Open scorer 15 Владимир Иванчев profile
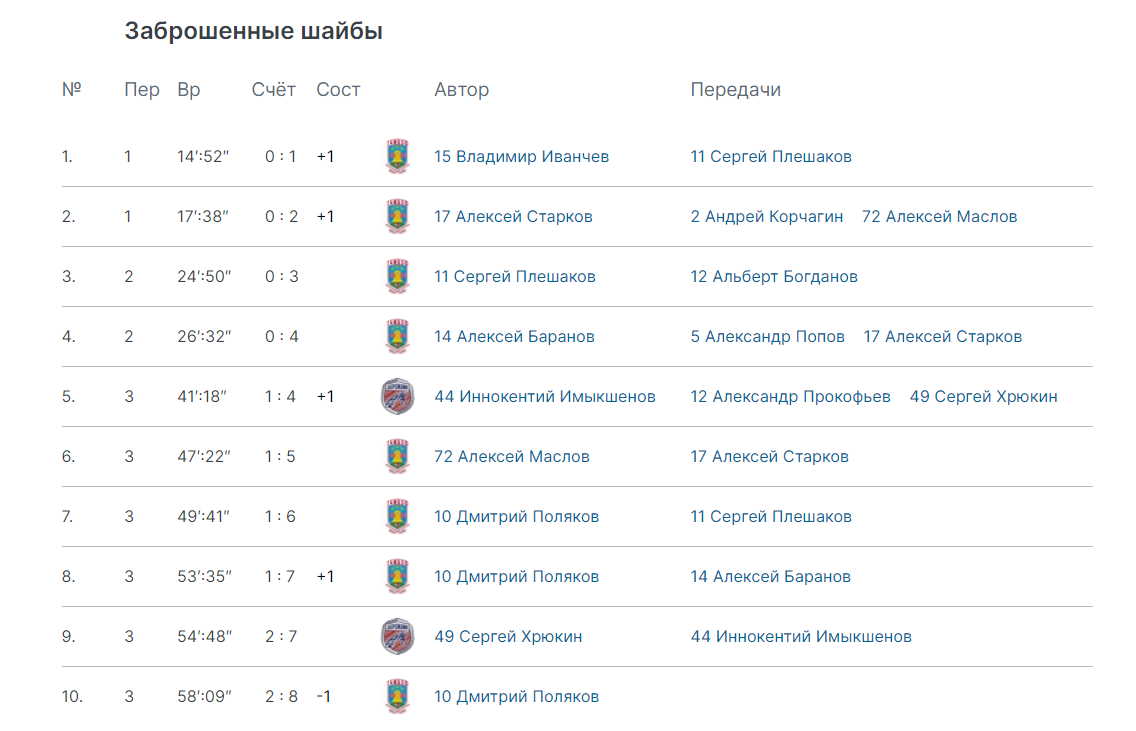The height and width of the screenshot is (731, 1136). [x=522, y=156]
